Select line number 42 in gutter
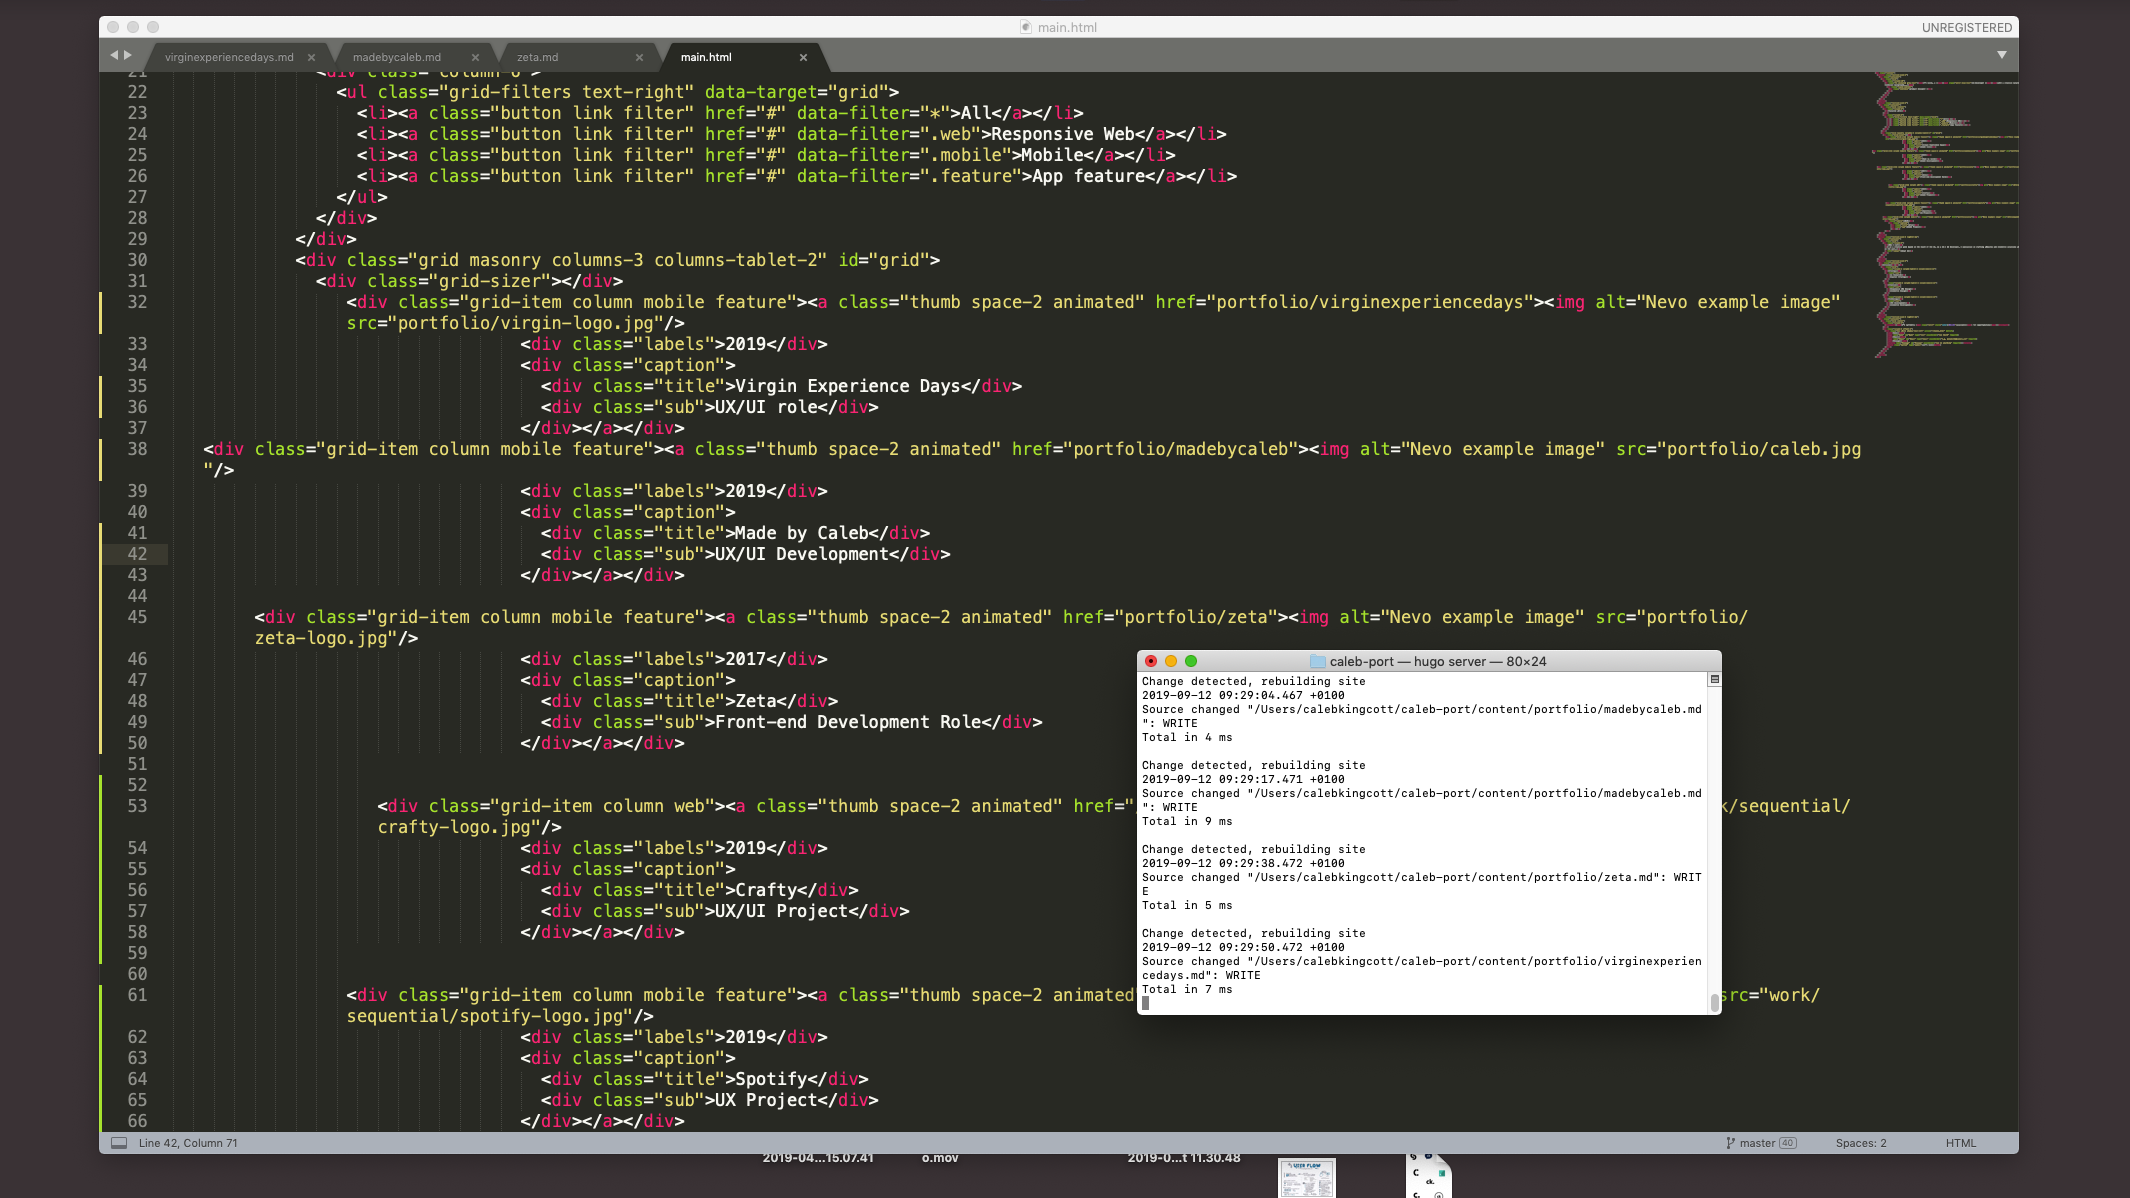The image size is (2130, 1198). point(137,554)
